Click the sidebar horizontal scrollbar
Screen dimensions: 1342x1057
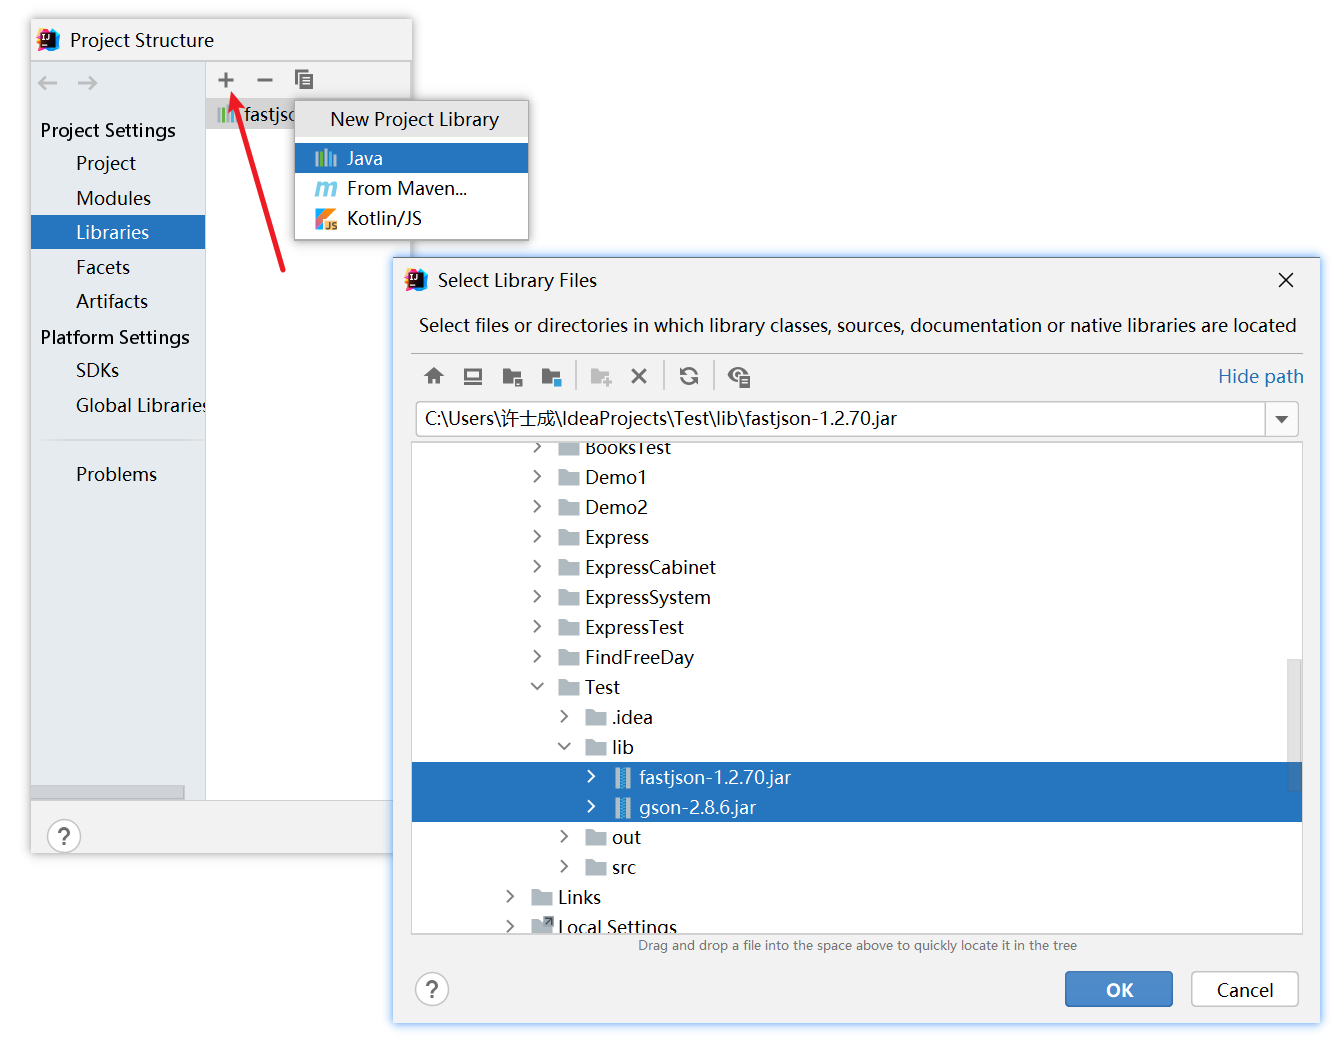coord(108,792)
